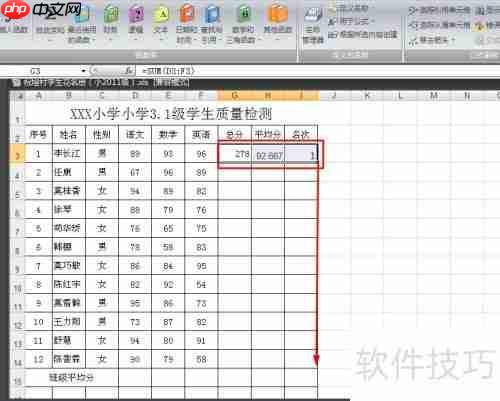Click sequence number cell "12"

(x=39, y=359)
